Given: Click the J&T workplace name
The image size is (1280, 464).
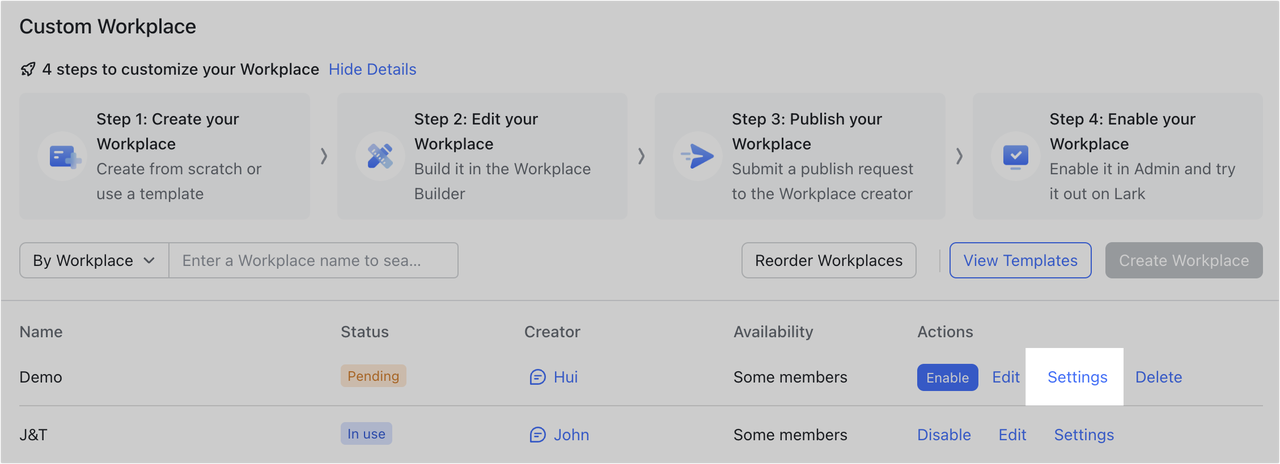Looking at the screenshot, I should pyautogui.click(x=35, y=435).
